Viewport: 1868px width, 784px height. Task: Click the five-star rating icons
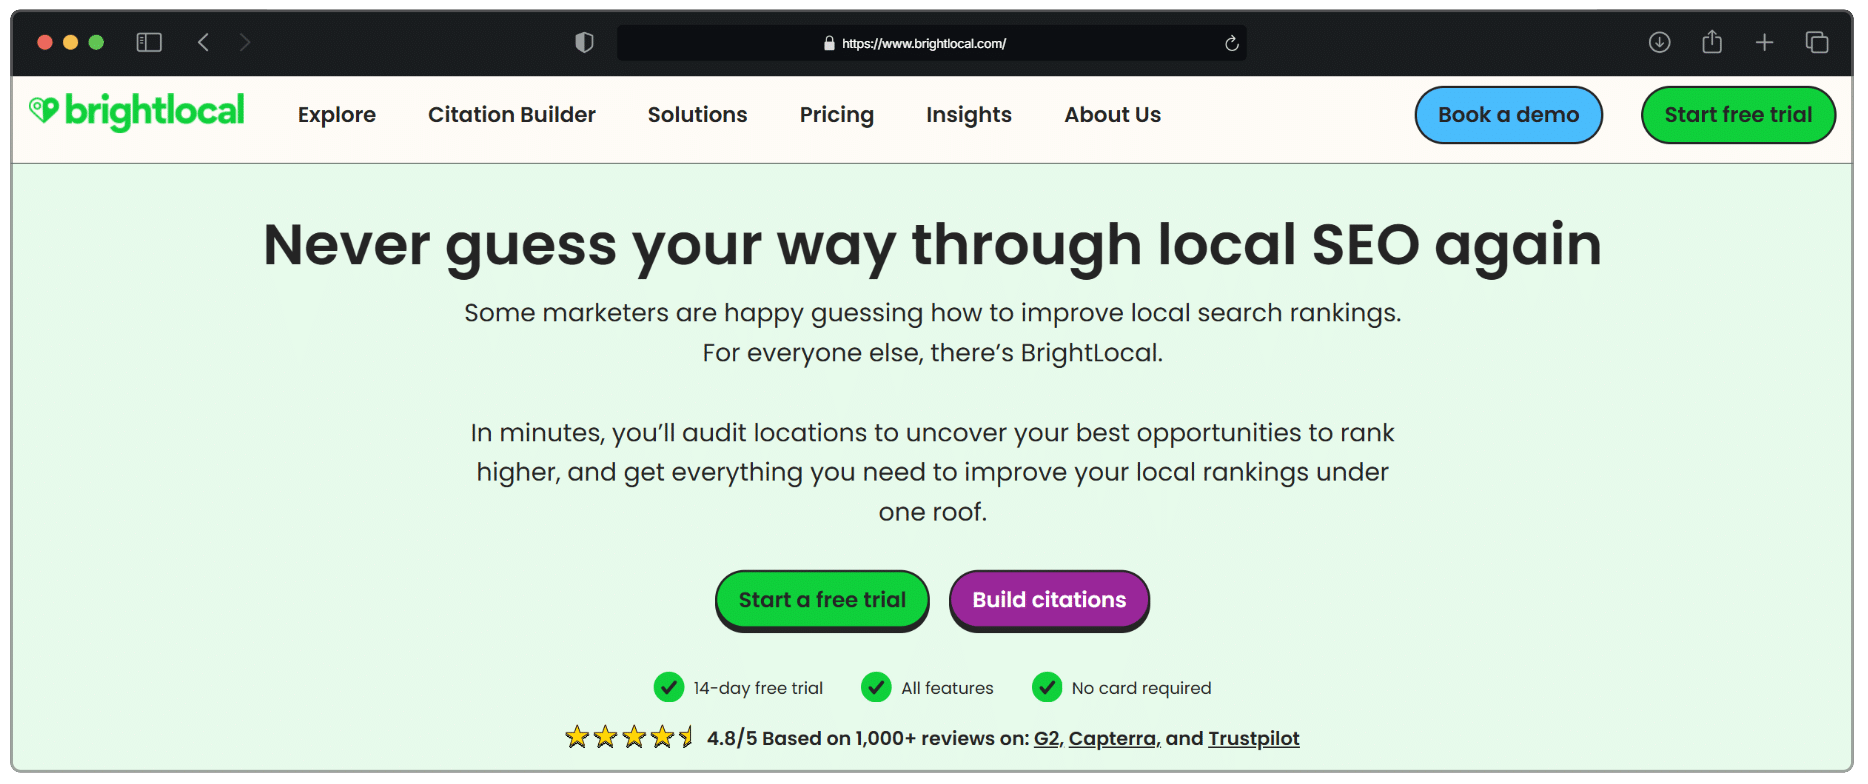(x=629, y=737)
